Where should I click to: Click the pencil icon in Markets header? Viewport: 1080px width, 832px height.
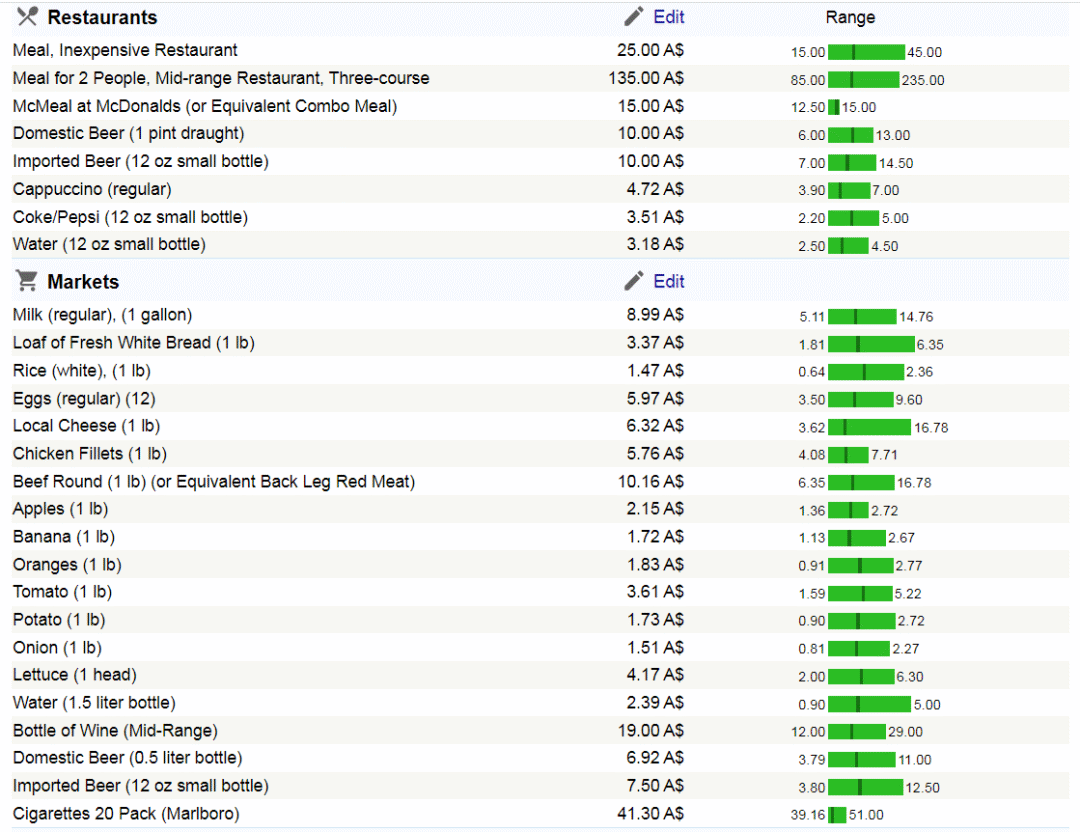634,282
